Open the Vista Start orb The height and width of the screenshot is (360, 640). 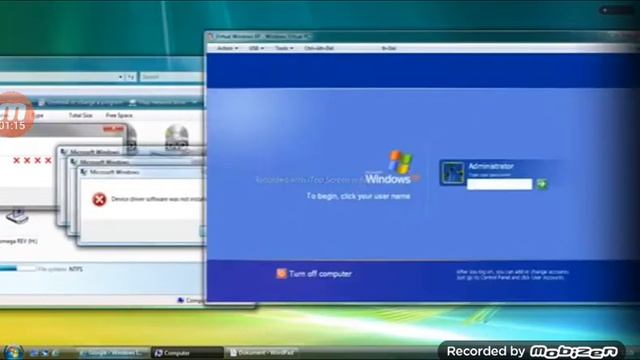click(x=12, y=352)
